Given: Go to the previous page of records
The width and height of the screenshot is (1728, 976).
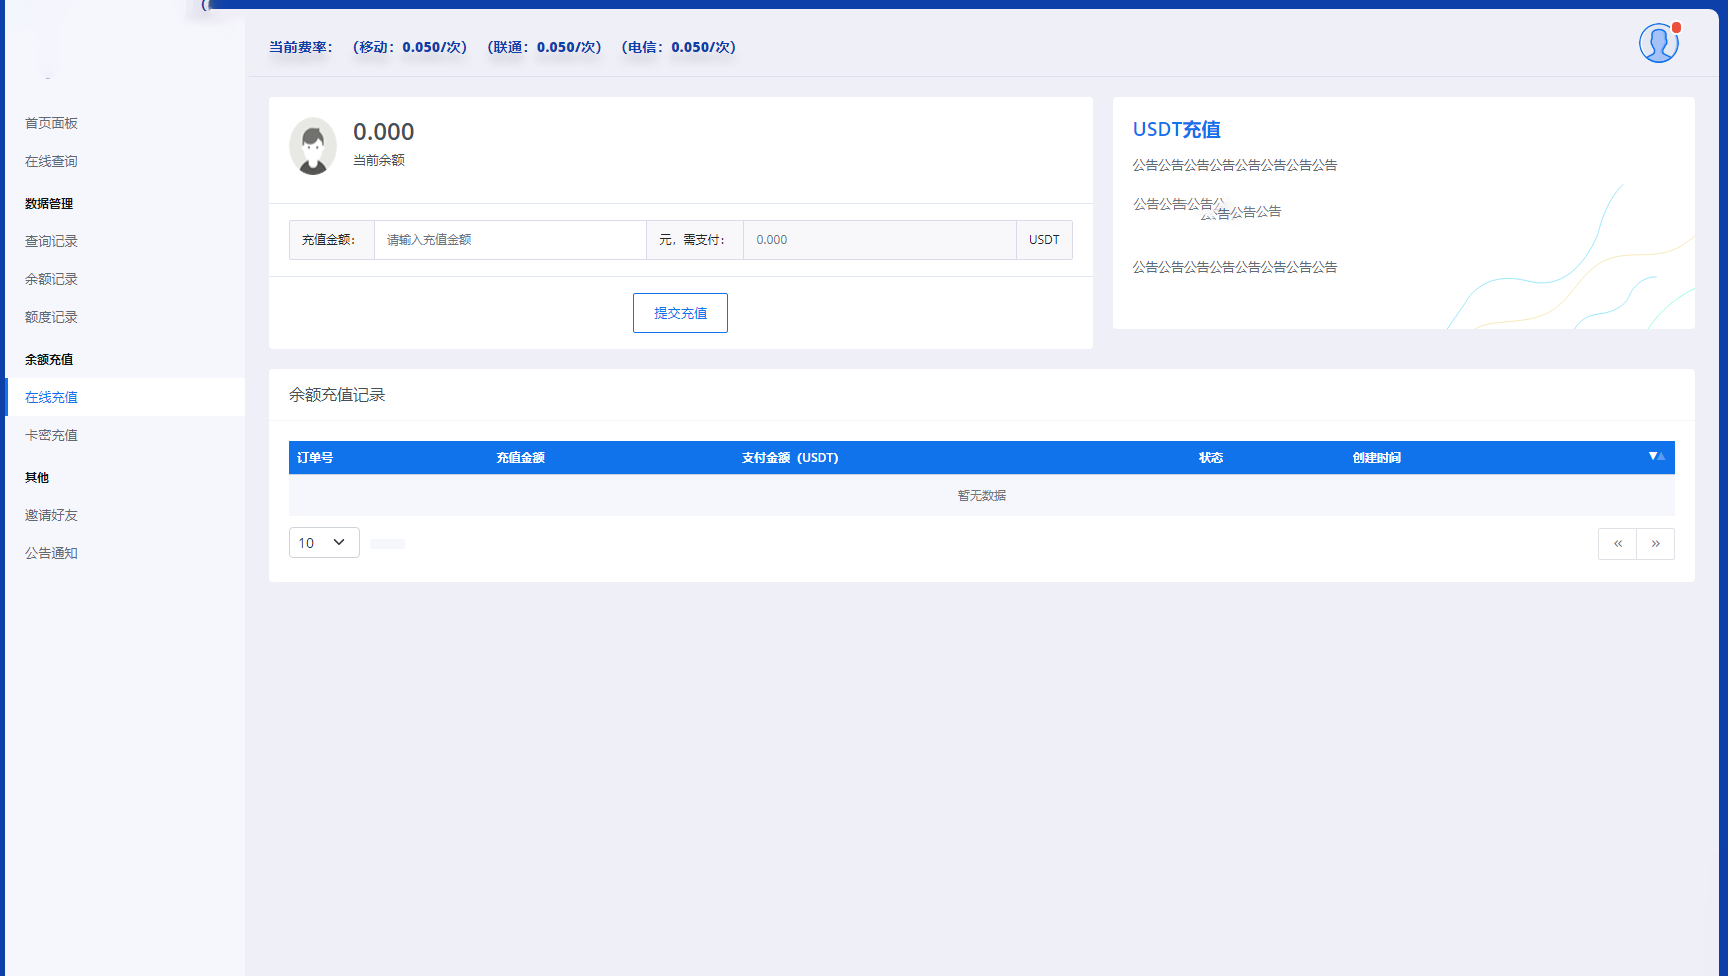Looking at the screenshot, I should click(1617, 544).
